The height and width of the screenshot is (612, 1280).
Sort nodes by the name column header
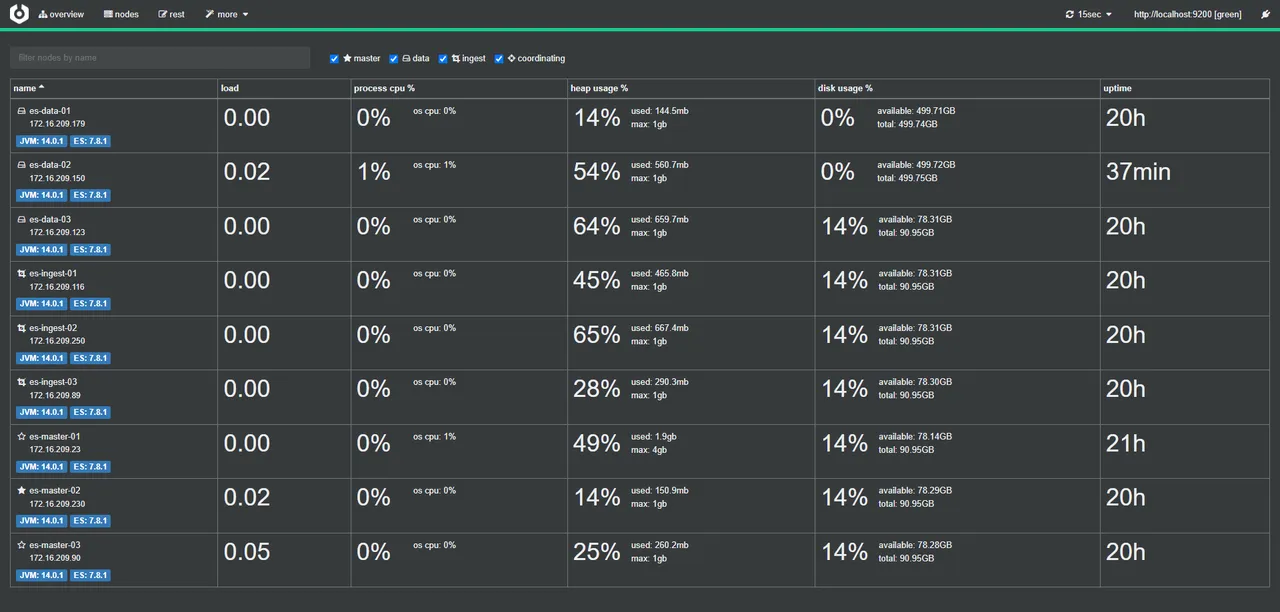click(x=26, y=88)
